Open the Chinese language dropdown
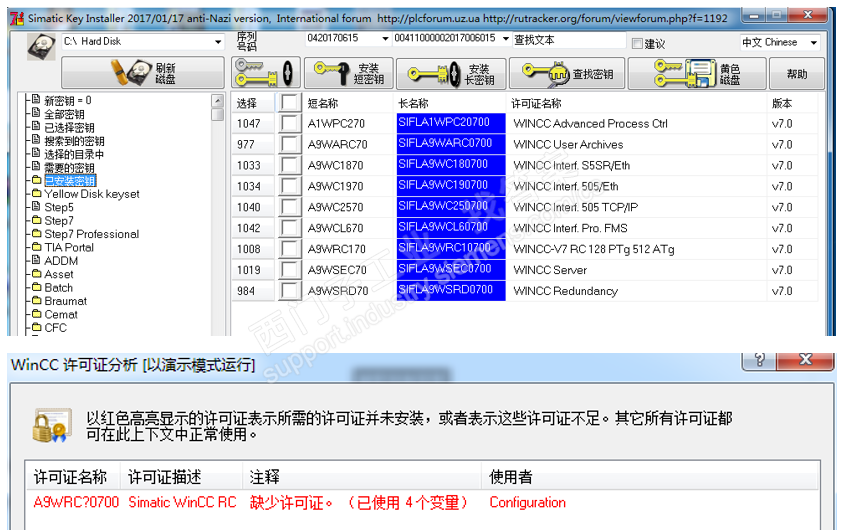Screen dimensions: 847x530 [814, 42]
